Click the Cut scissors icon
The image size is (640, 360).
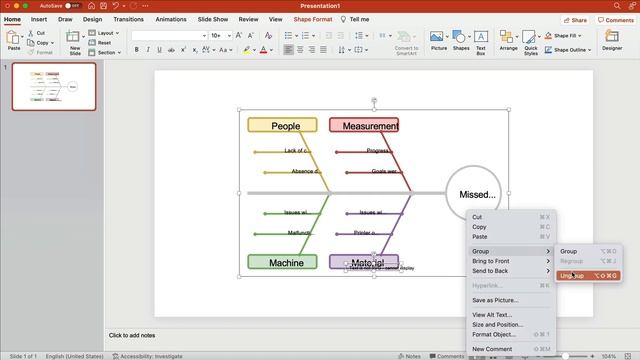coord(31,33)
